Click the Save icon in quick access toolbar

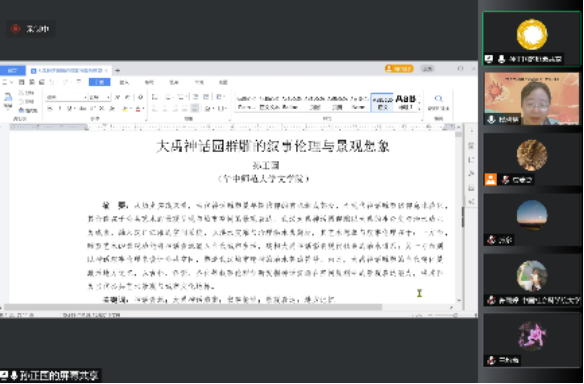coord(22,82)
